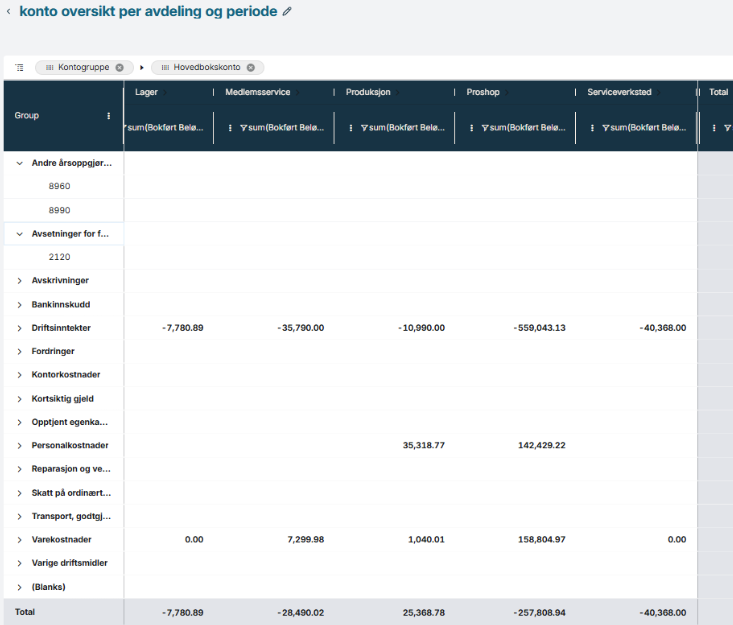Remove the Hovedbokskonto grouping chip
The height and width of the screenshot is (625, 733).
(x=251, y=67)
